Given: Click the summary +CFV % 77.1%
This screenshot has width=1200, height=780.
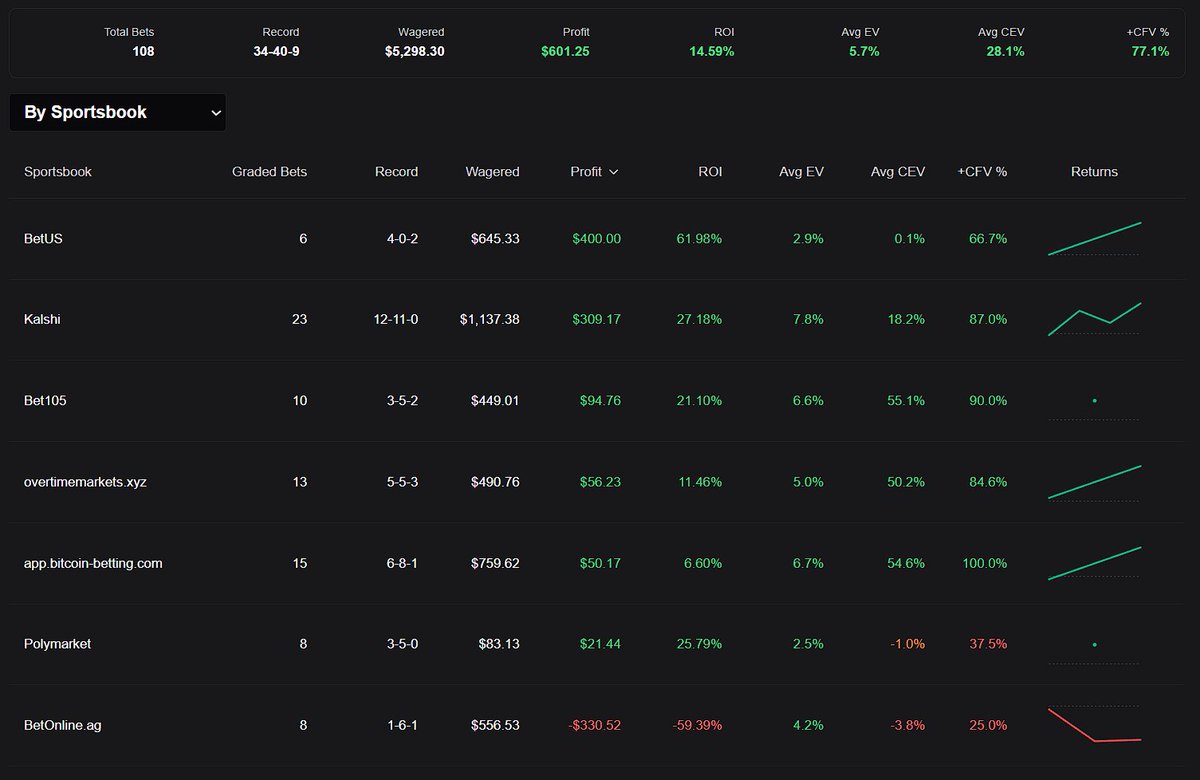Looking at the screenshot, I should click(1150, 51).
